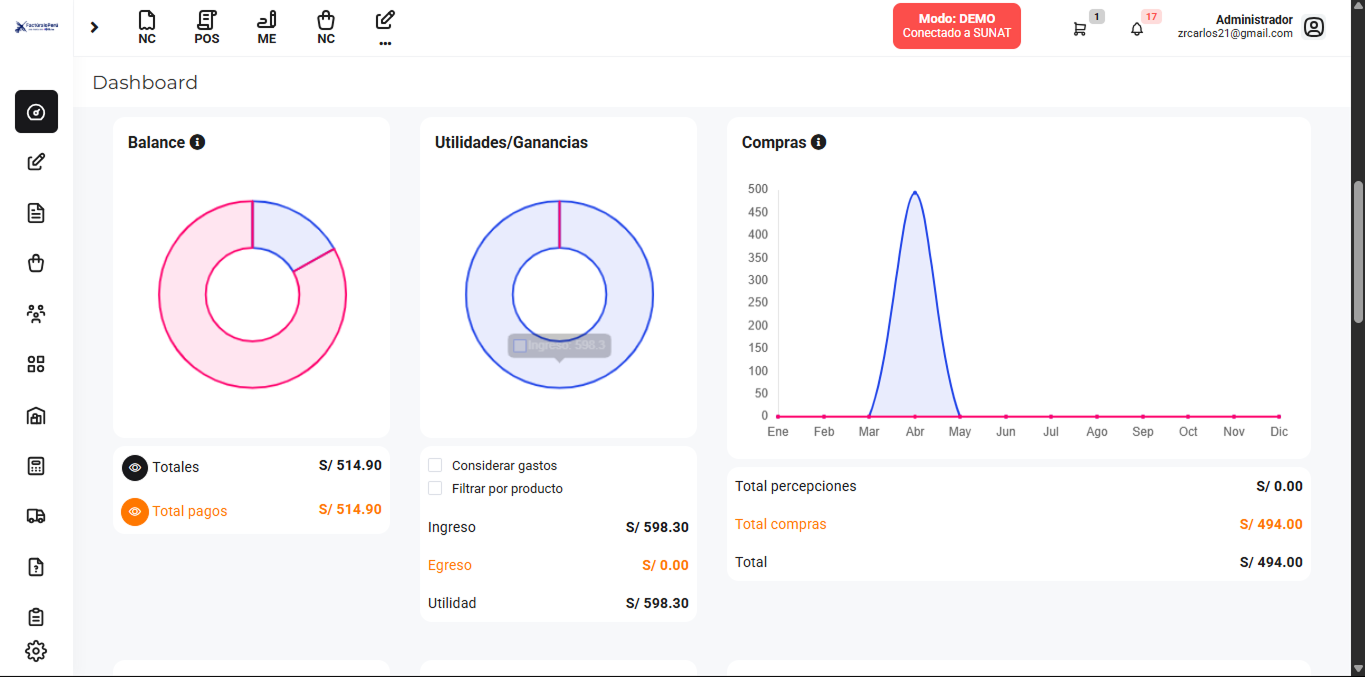The image size is (1365, 677).
Task: Open the Administrador user account menu
Action: coord(1314,27)
